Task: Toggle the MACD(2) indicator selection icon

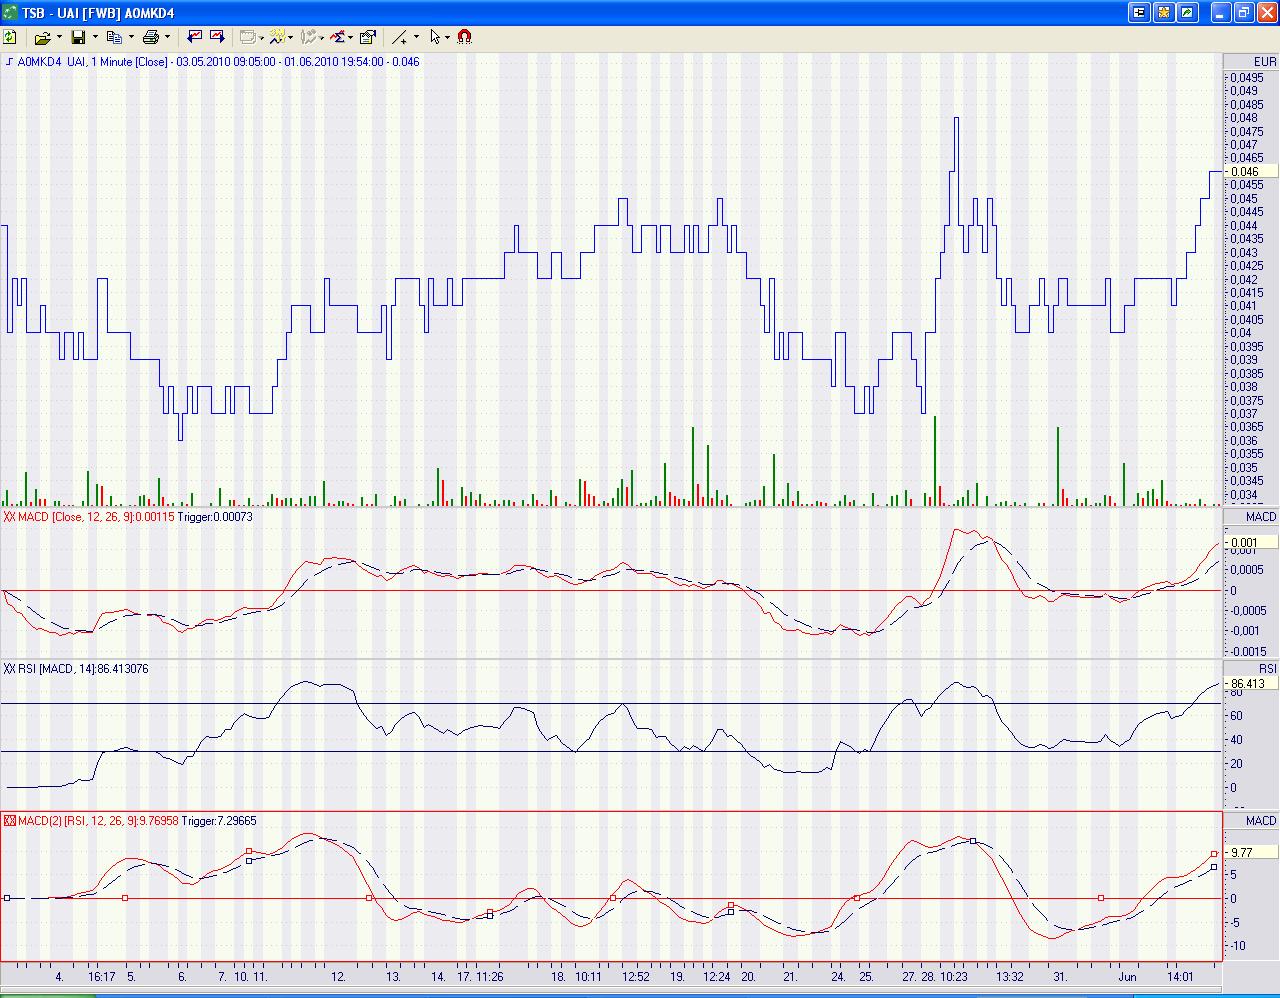Action: [x=9, y=821]
